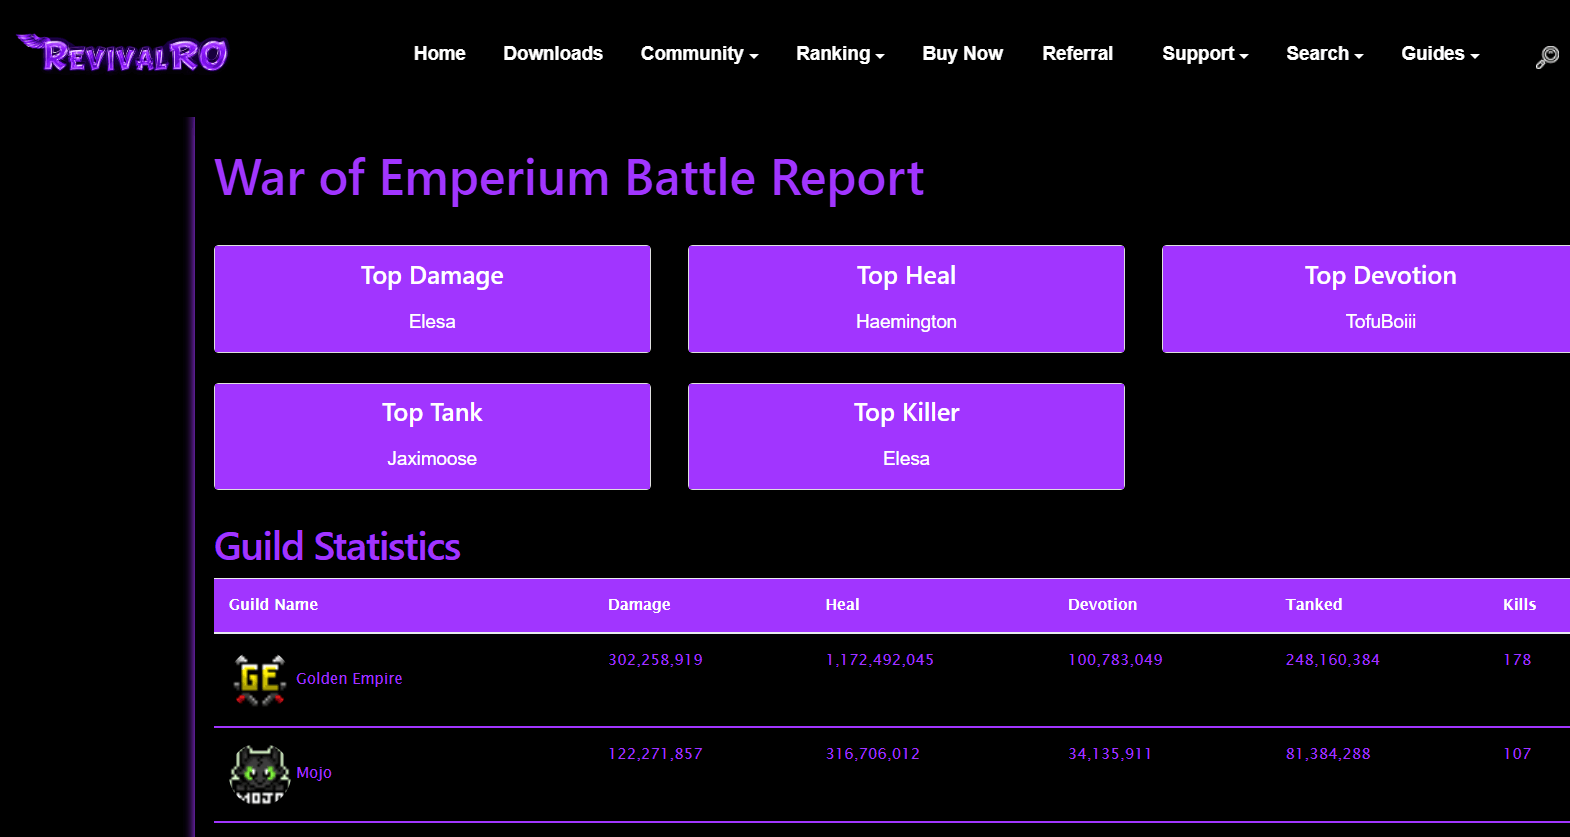The width and height of the screenshot is (1570, 837).
Task: Expand the Community dropdown menu
Action: pos(699,54)
